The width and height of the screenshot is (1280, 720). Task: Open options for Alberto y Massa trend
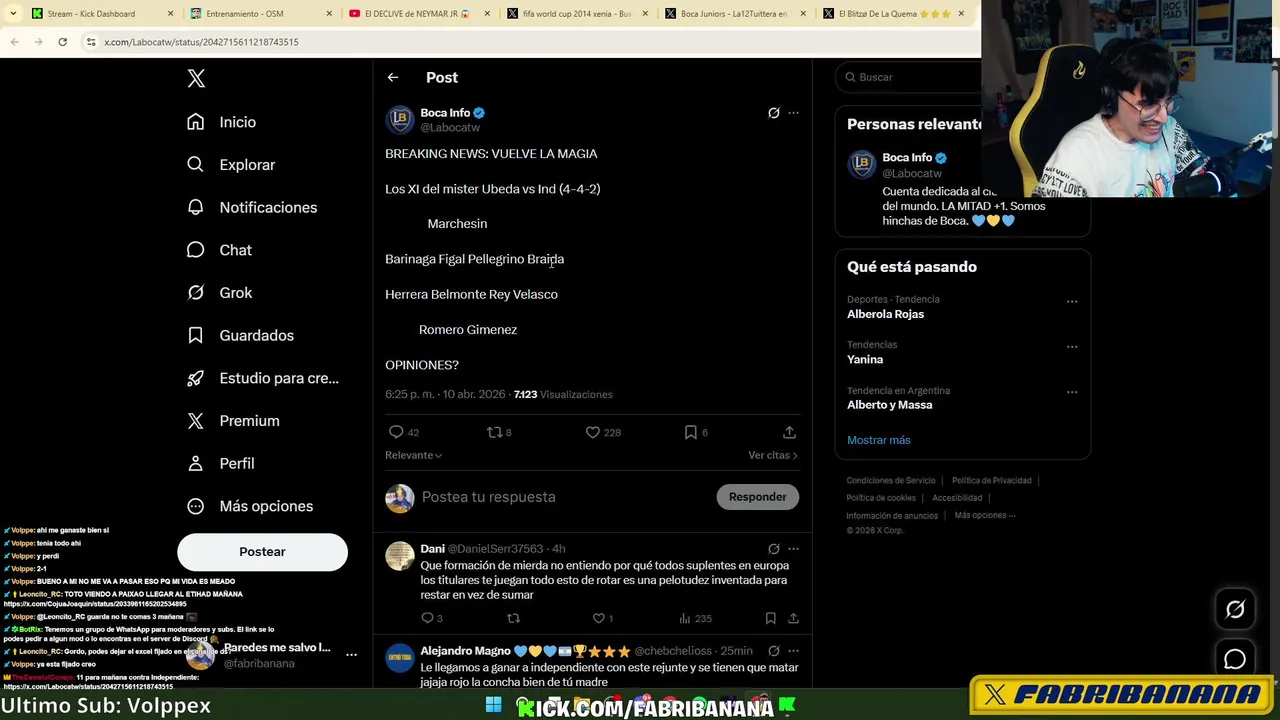pos(1072,392)
